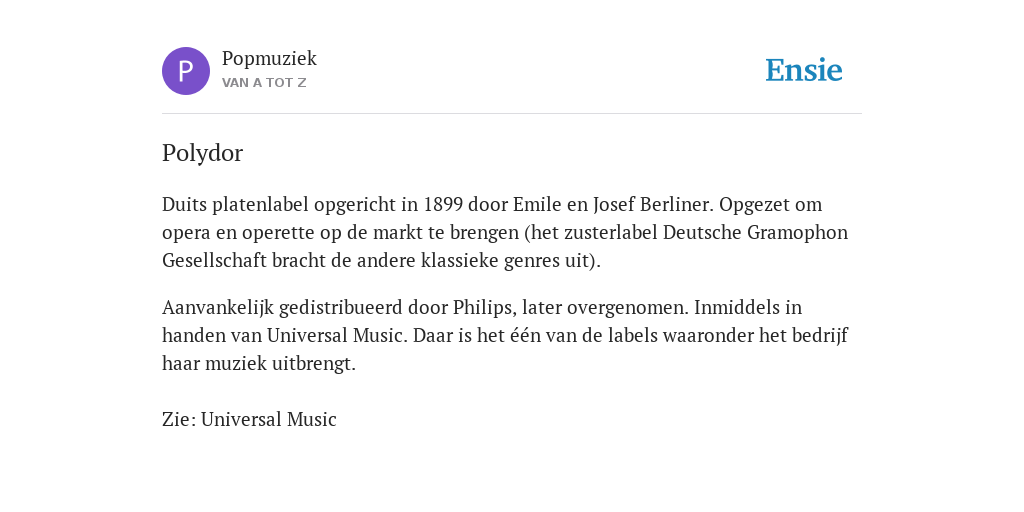Open the Zie: Universal Music reference link
Viewport: 1024px width, 512px height.
tap(249, 419)
